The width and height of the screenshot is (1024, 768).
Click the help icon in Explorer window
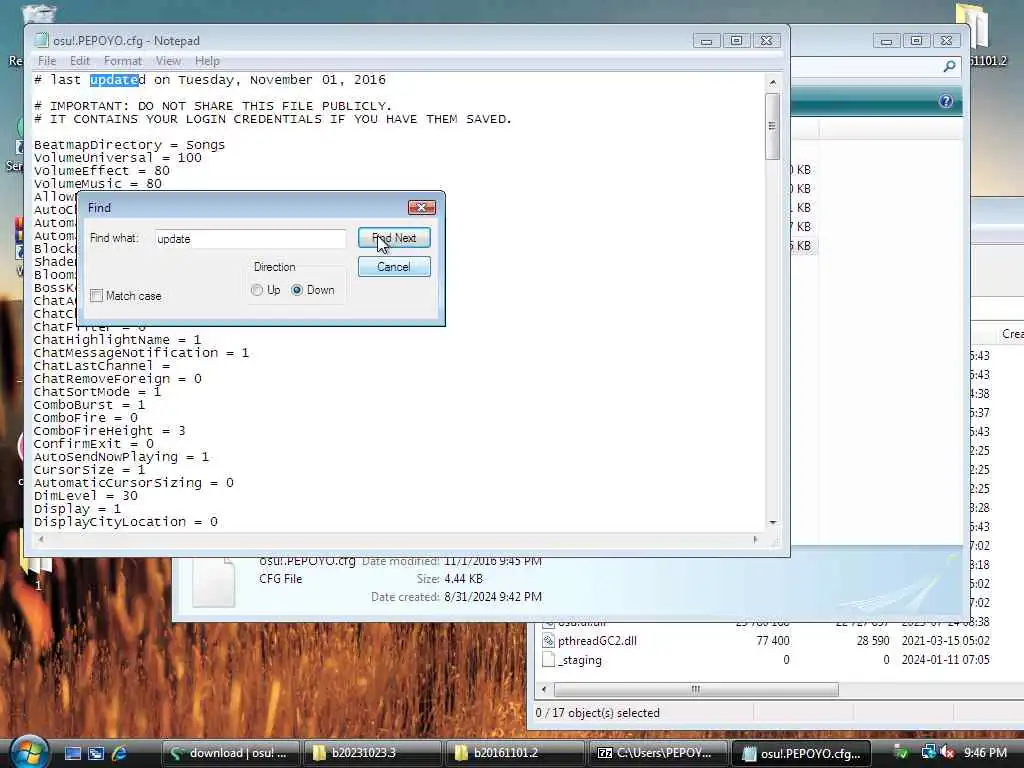[945, 101]
